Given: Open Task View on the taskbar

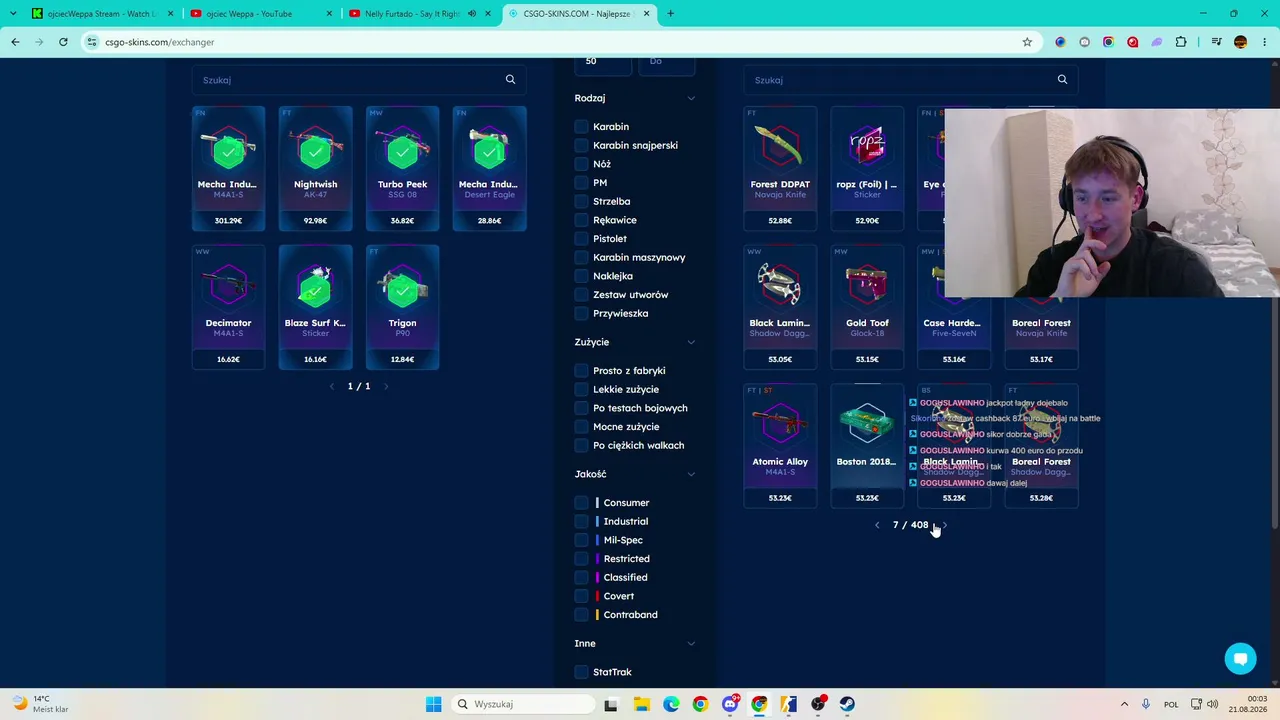Looking at the screenshot, I should [x=611, y=704].
